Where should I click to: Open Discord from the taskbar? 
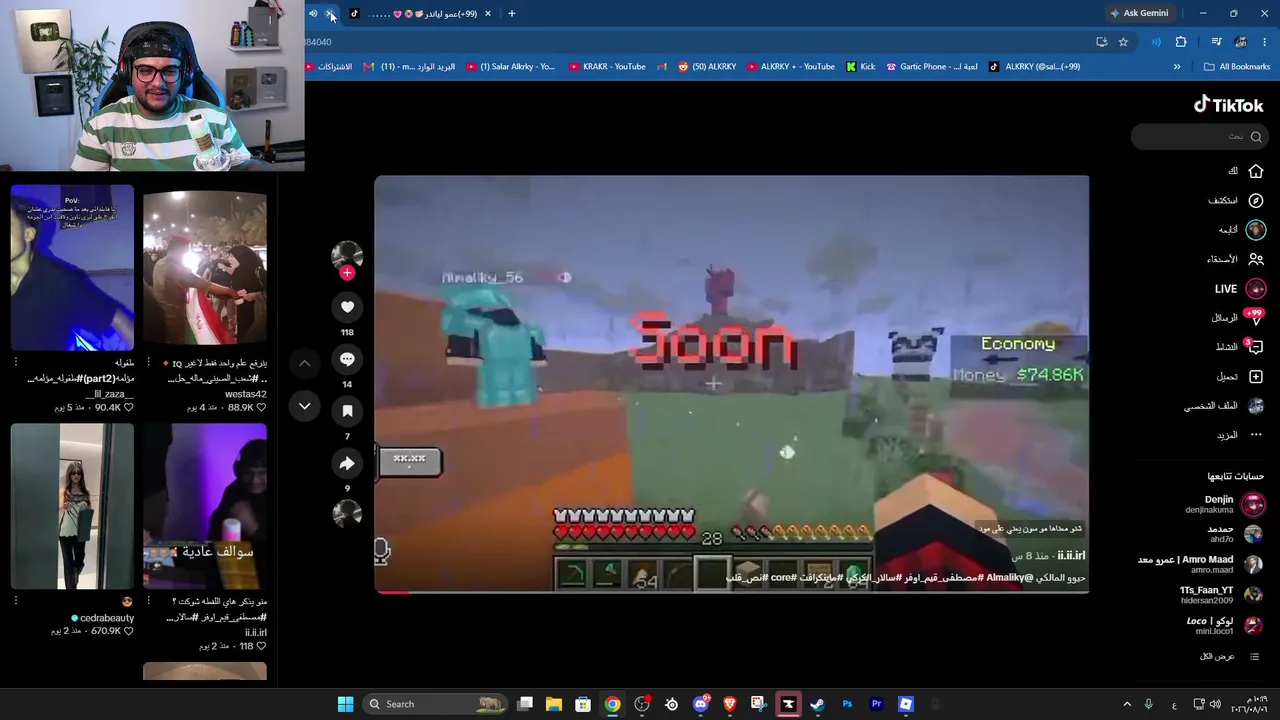[x=701, y=704]
